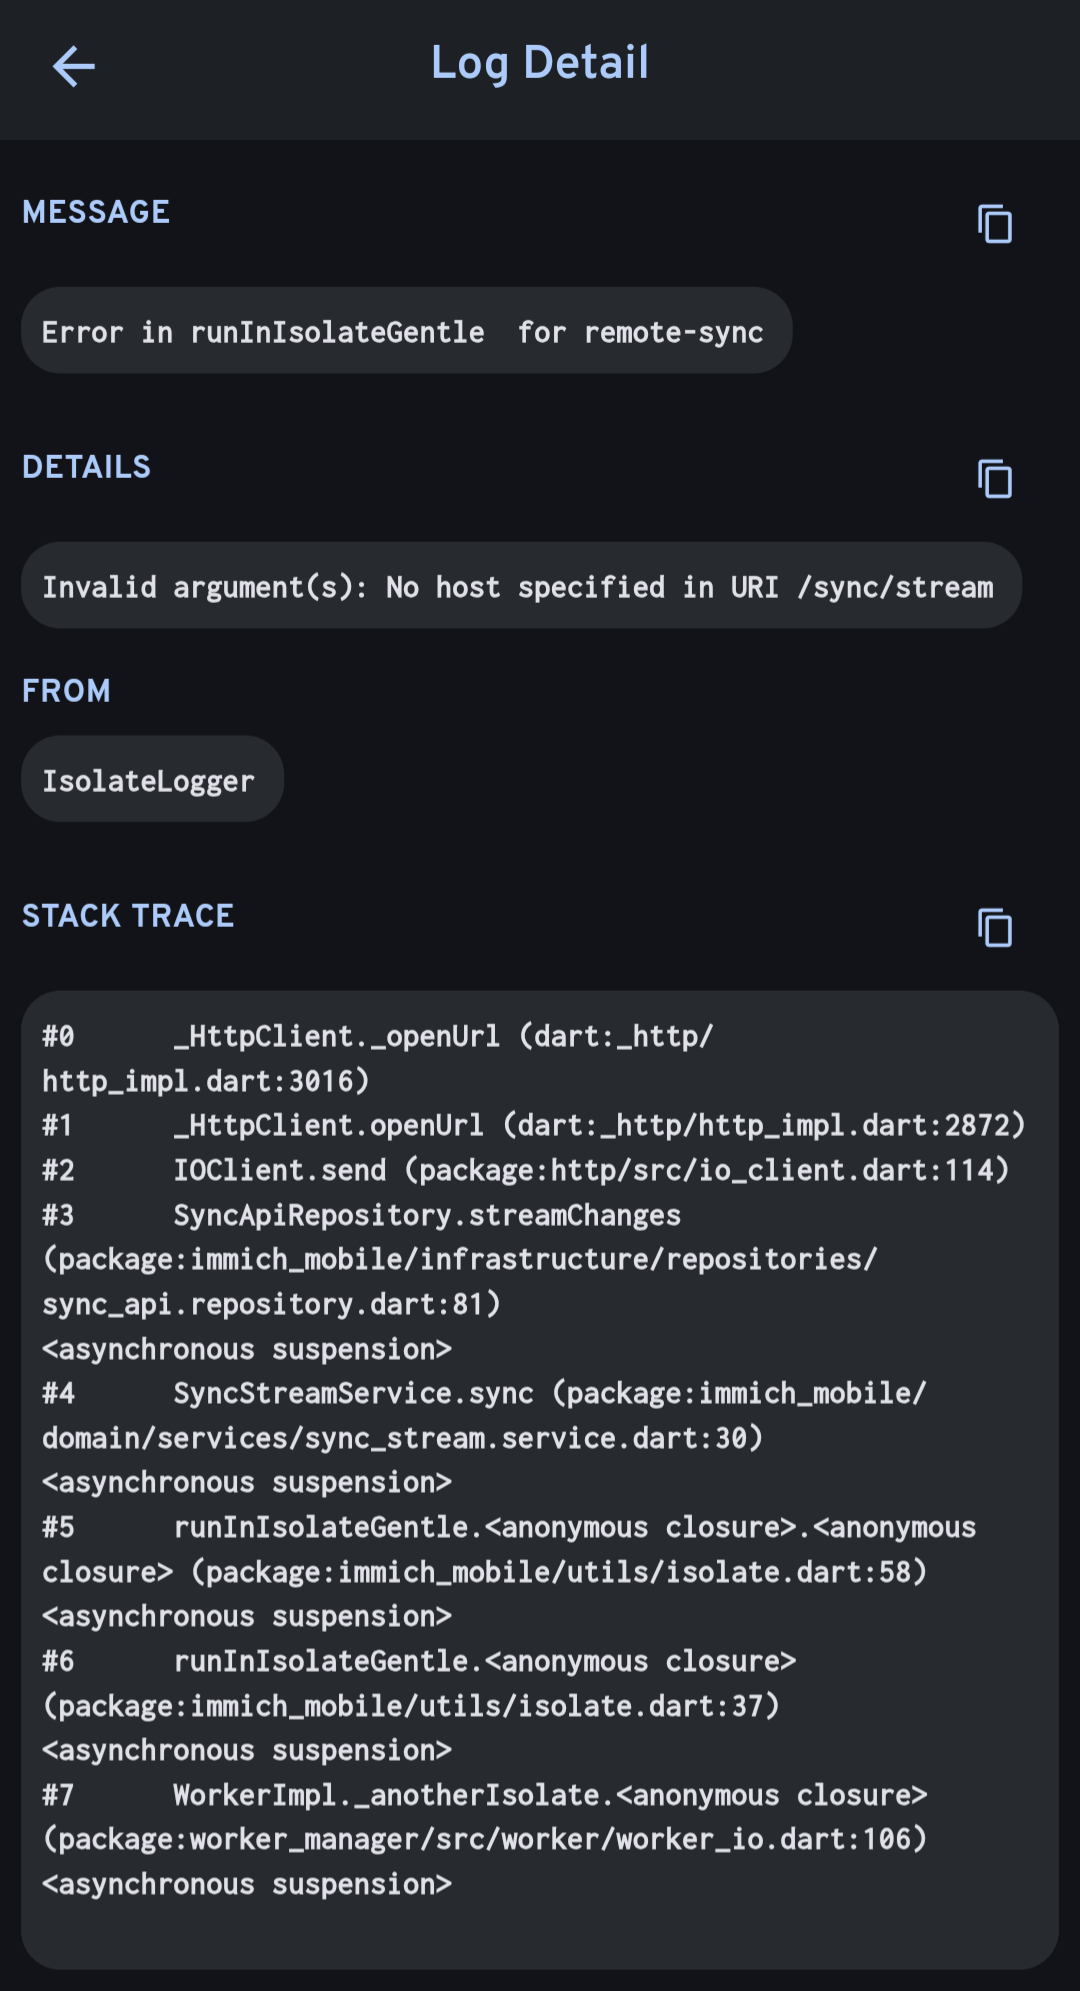Click the MESSAGE section heading
Viewport: 1080px width, 1991px height.
(96, 212)
